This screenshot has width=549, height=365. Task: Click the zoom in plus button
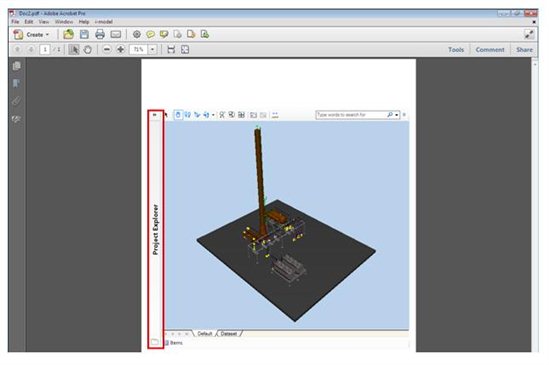click(x=120, y=49)
